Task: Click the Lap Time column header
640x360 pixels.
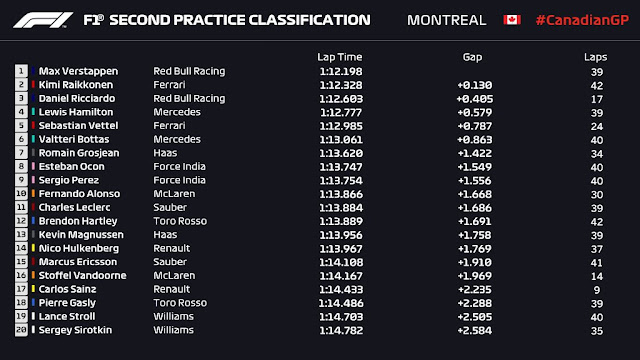Action: point(340,57)
